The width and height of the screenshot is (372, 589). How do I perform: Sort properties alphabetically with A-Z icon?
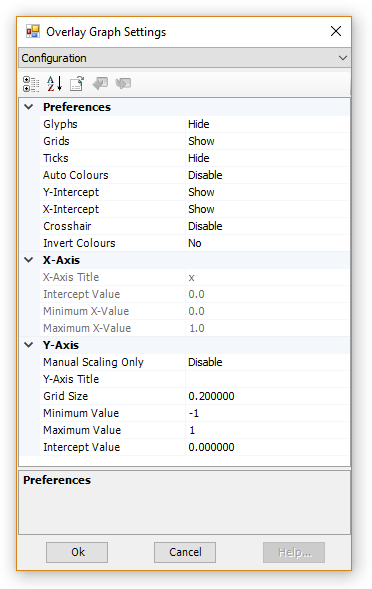54,84
